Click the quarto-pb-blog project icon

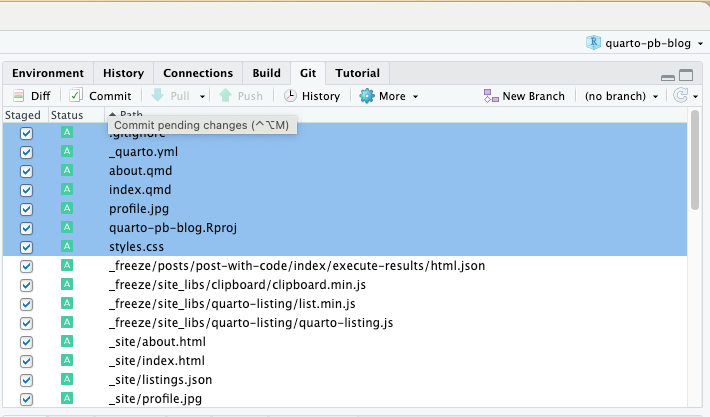(593, 43)
